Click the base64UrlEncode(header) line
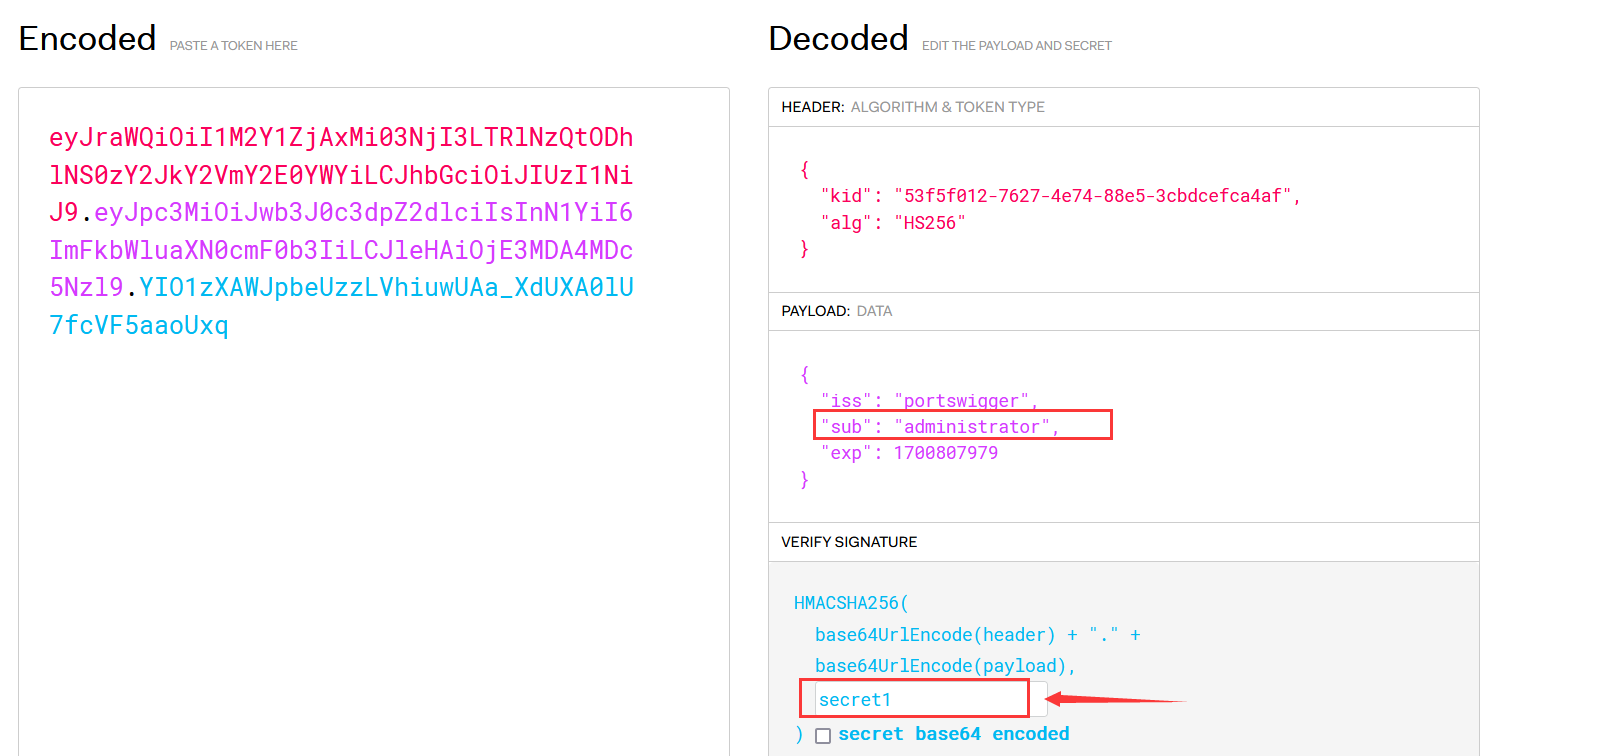 tap(978, 635)
